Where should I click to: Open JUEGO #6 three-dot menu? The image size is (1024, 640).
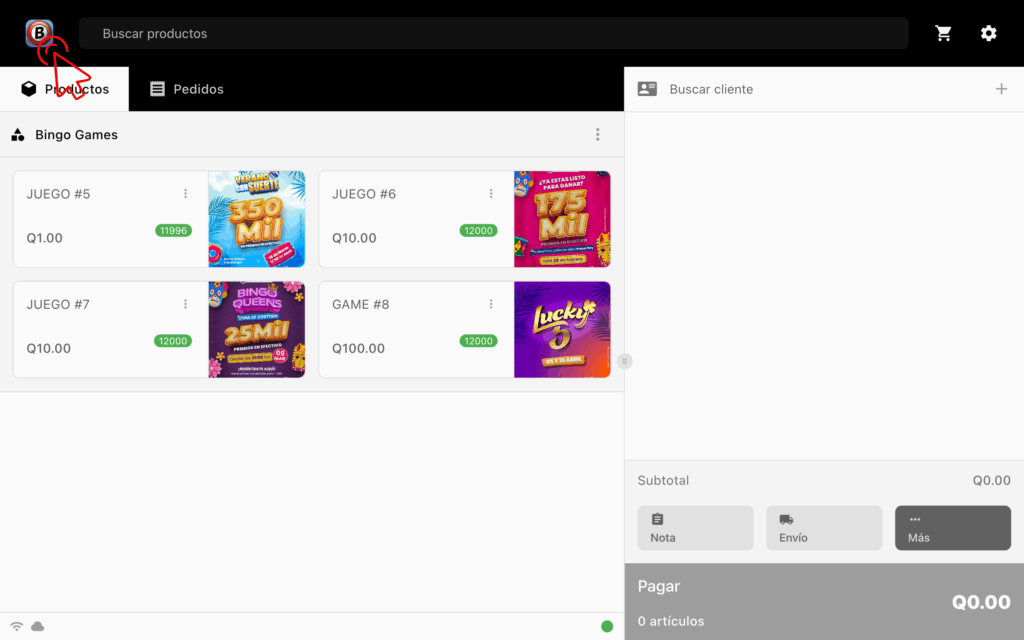point(491,194)
